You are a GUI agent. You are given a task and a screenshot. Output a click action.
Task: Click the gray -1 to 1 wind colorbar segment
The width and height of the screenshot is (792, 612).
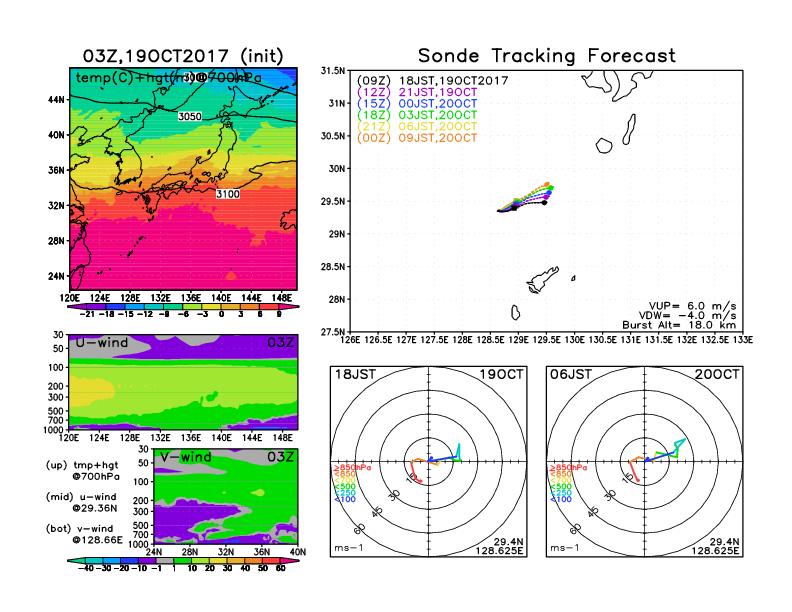pyautogui.click(x=164, y=560)
